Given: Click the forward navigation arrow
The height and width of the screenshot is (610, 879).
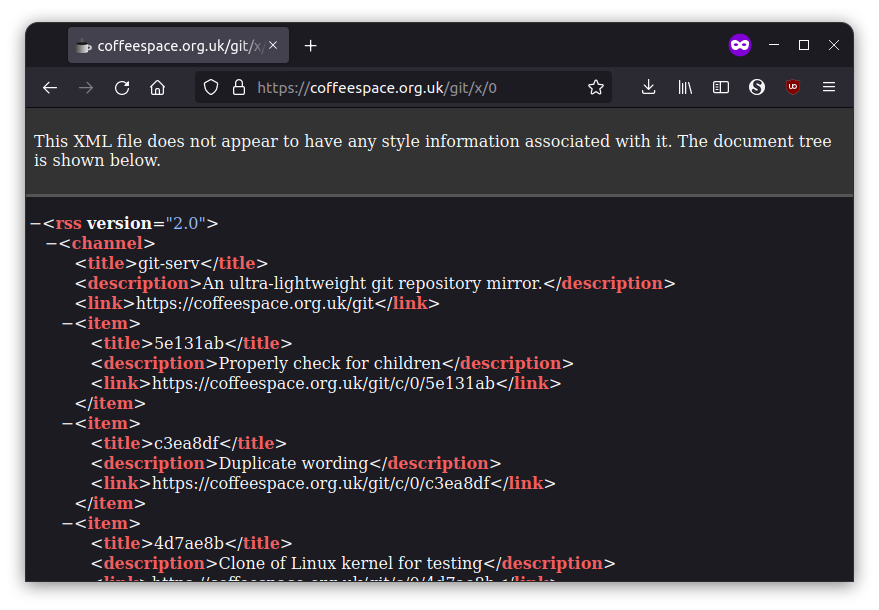Looking at the screenshot, I should pyautogui.click(x=86, y=87).
